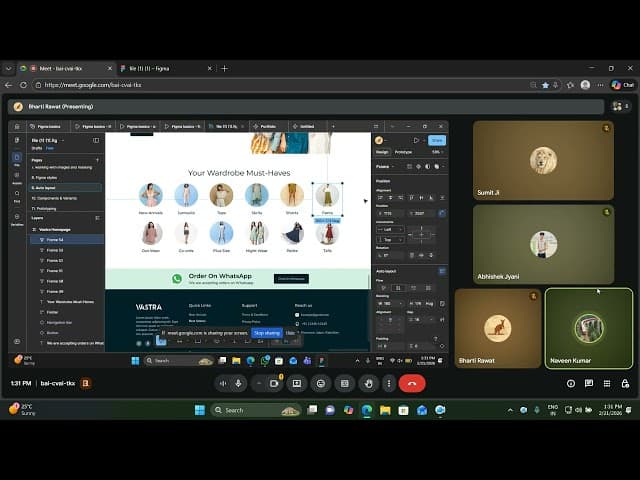
Task: Open the browser tab list dropdown
Action: tap(9, 68)
